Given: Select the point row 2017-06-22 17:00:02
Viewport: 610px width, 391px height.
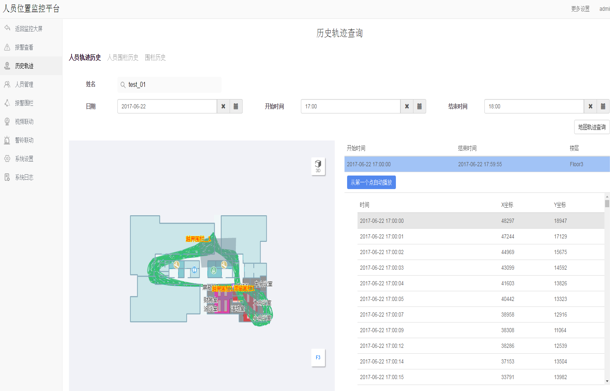Looking at the screenshot, I should coord(481,252).
